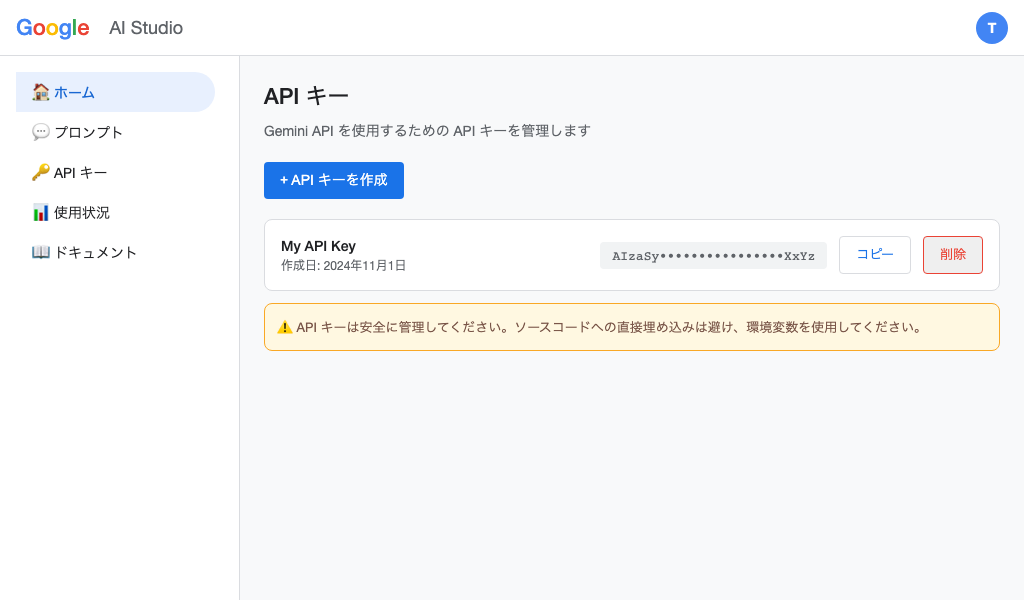Click the speech bubble icon beside プロンプト
This screenshot has width=1024, height=600.
40,131
